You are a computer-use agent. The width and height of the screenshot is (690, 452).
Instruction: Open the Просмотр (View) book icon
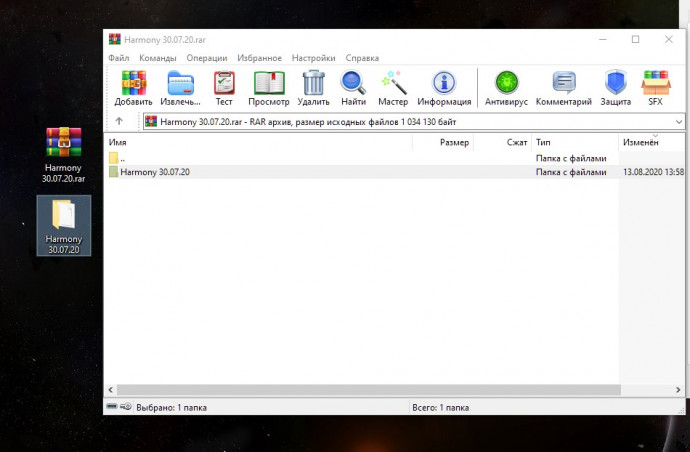269,88
